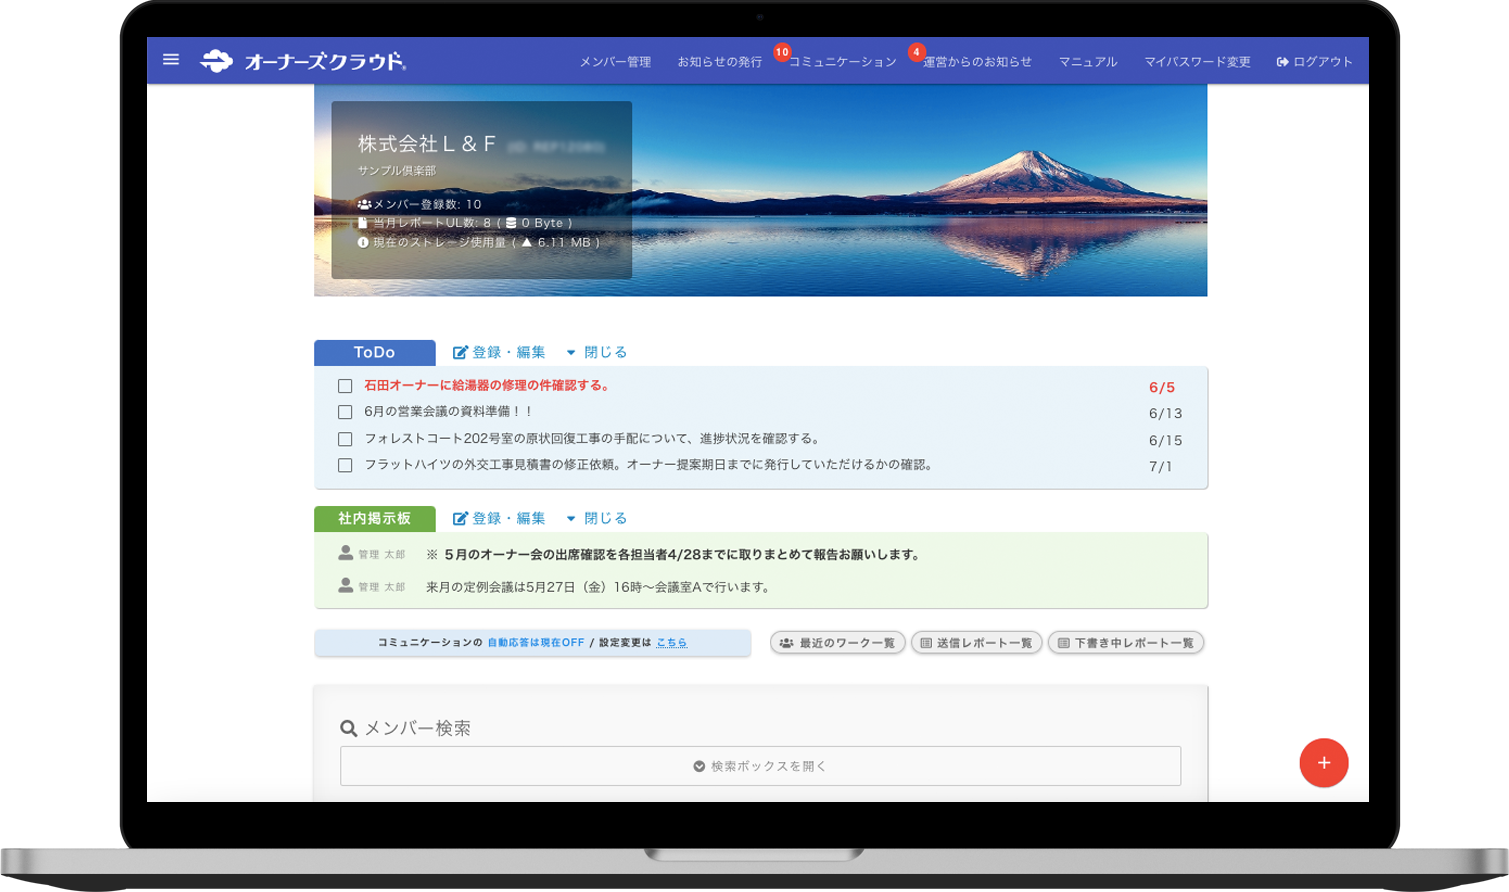The width and height of the screenshot is (1509, 892).
Task: Open the 送信レポート一覧 button
Action: (x=977, y=643)
